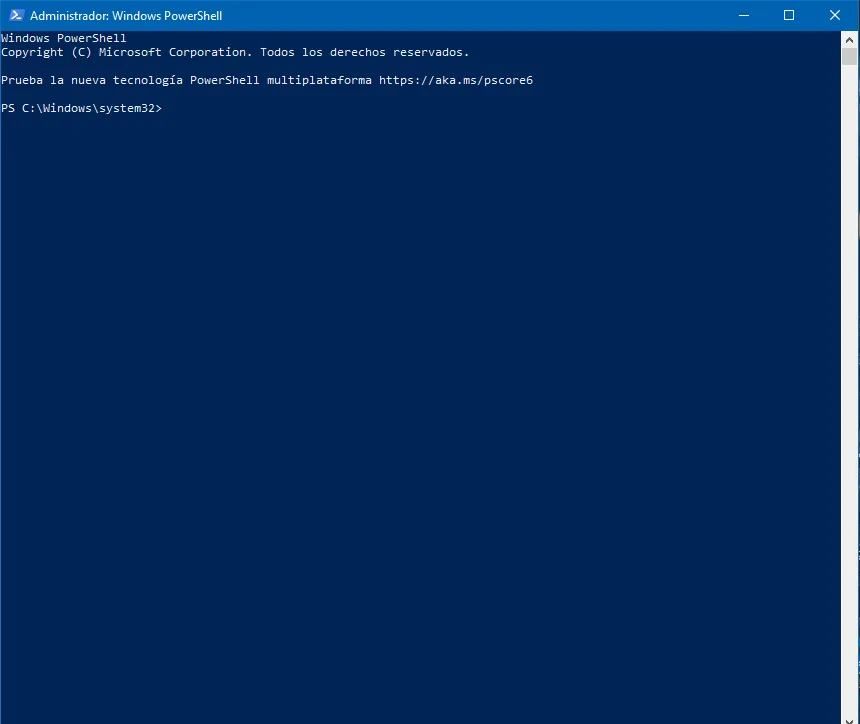Click the title 'Administrador: Windows PowerShell'
The width and height of the screenshot is (860, 724).
tap(126, 15)
